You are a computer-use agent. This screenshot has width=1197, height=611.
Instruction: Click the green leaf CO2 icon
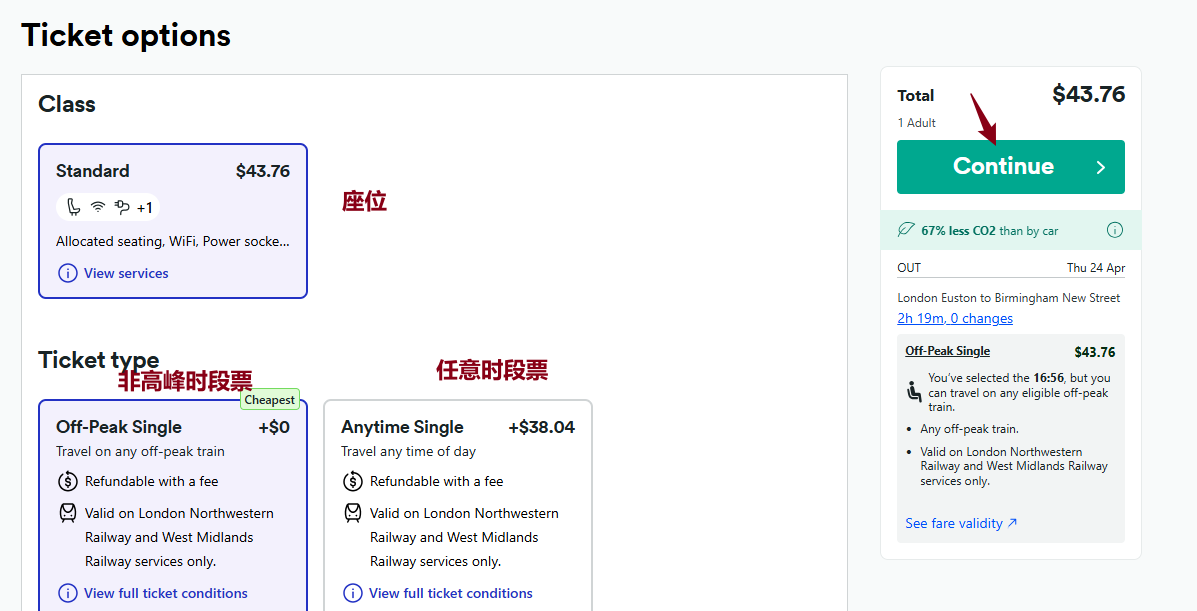(906, 230)
